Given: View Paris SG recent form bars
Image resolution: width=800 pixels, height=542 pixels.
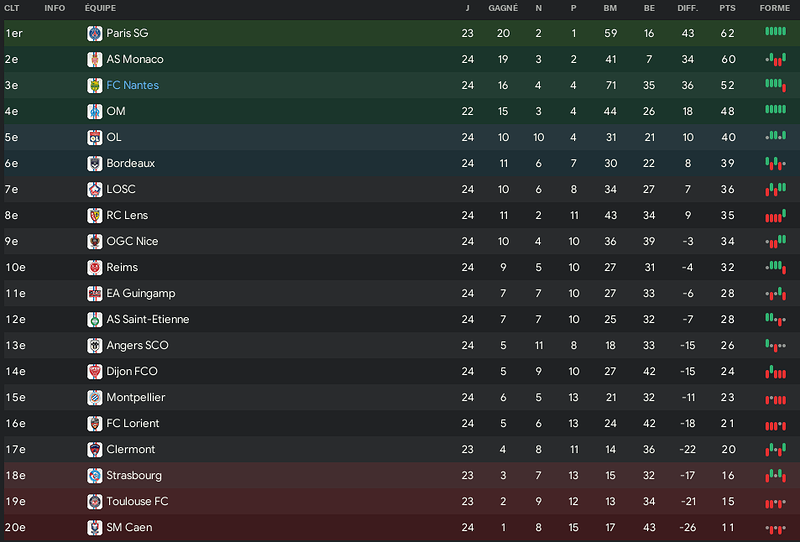Looking at the screenshot, I should (776, 32).
